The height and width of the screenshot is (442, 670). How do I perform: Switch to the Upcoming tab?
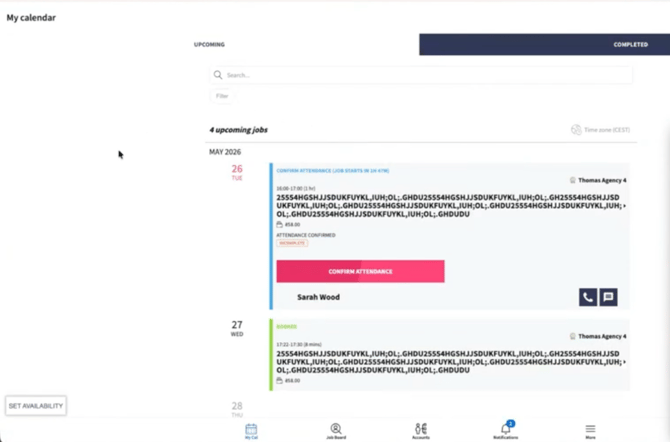tap(209, 44)
